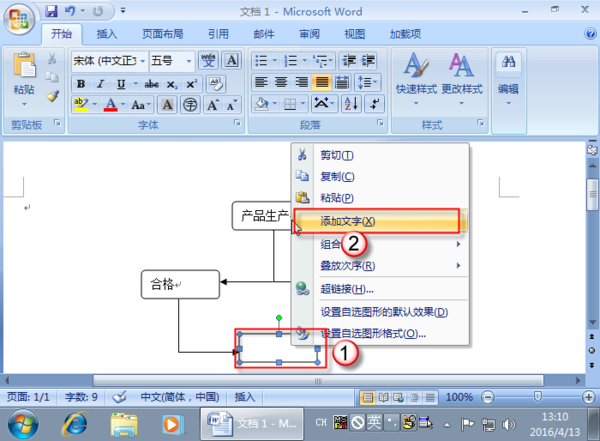Align text right
This screenshot has width=600, height=441.
point(301,82)
